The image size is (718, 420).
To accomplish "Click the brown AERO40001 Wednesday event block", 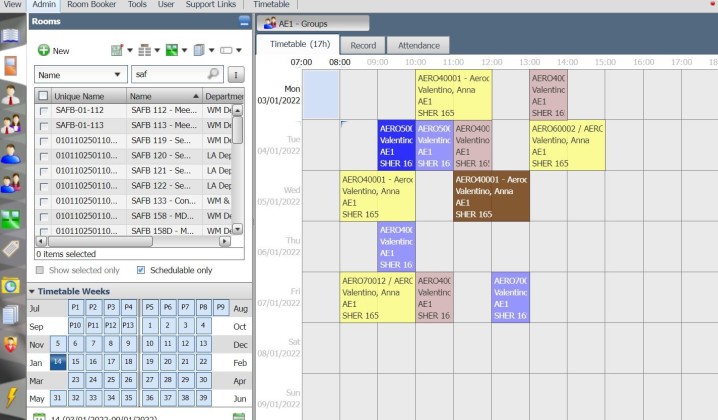I will pos(491,196).
